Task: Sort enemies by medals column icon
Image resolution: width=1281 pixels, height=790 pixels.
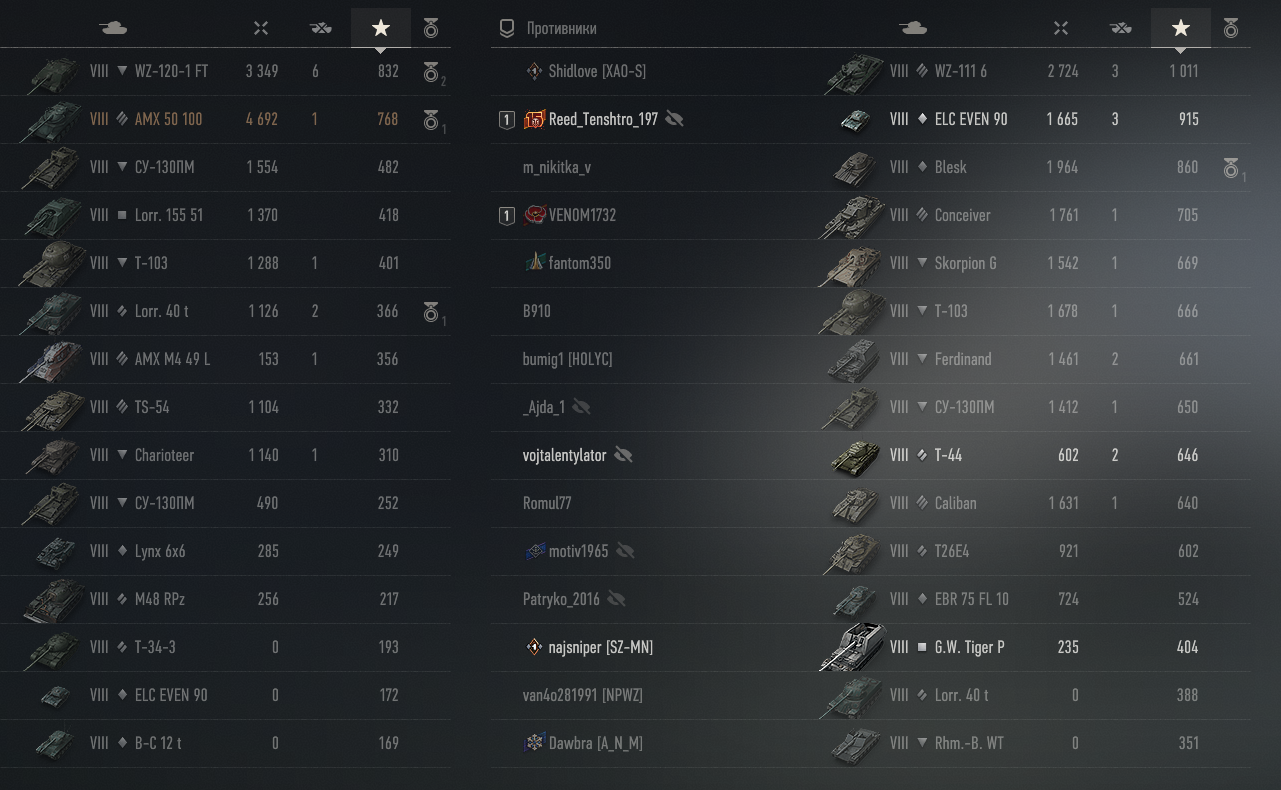Action: tap(1231, 28)
